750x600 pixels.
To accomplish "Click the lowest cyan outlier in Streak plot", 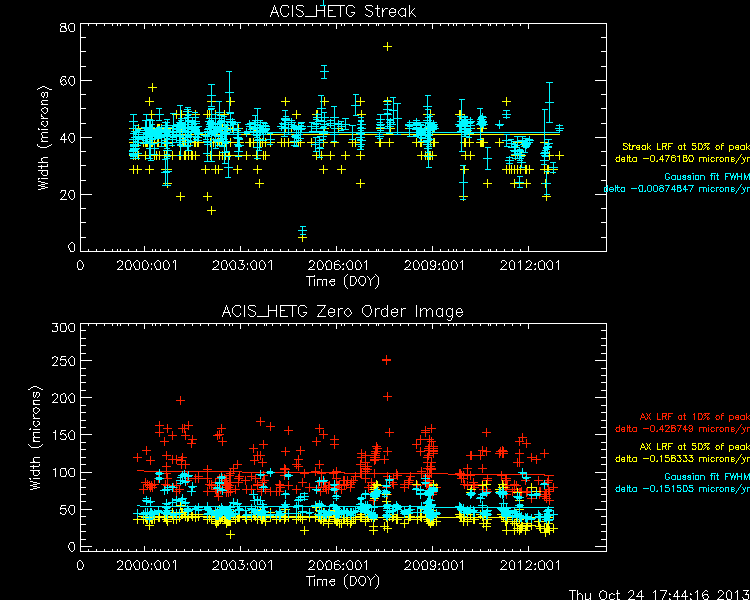I will pyautogui.click(x=302, y=233).
